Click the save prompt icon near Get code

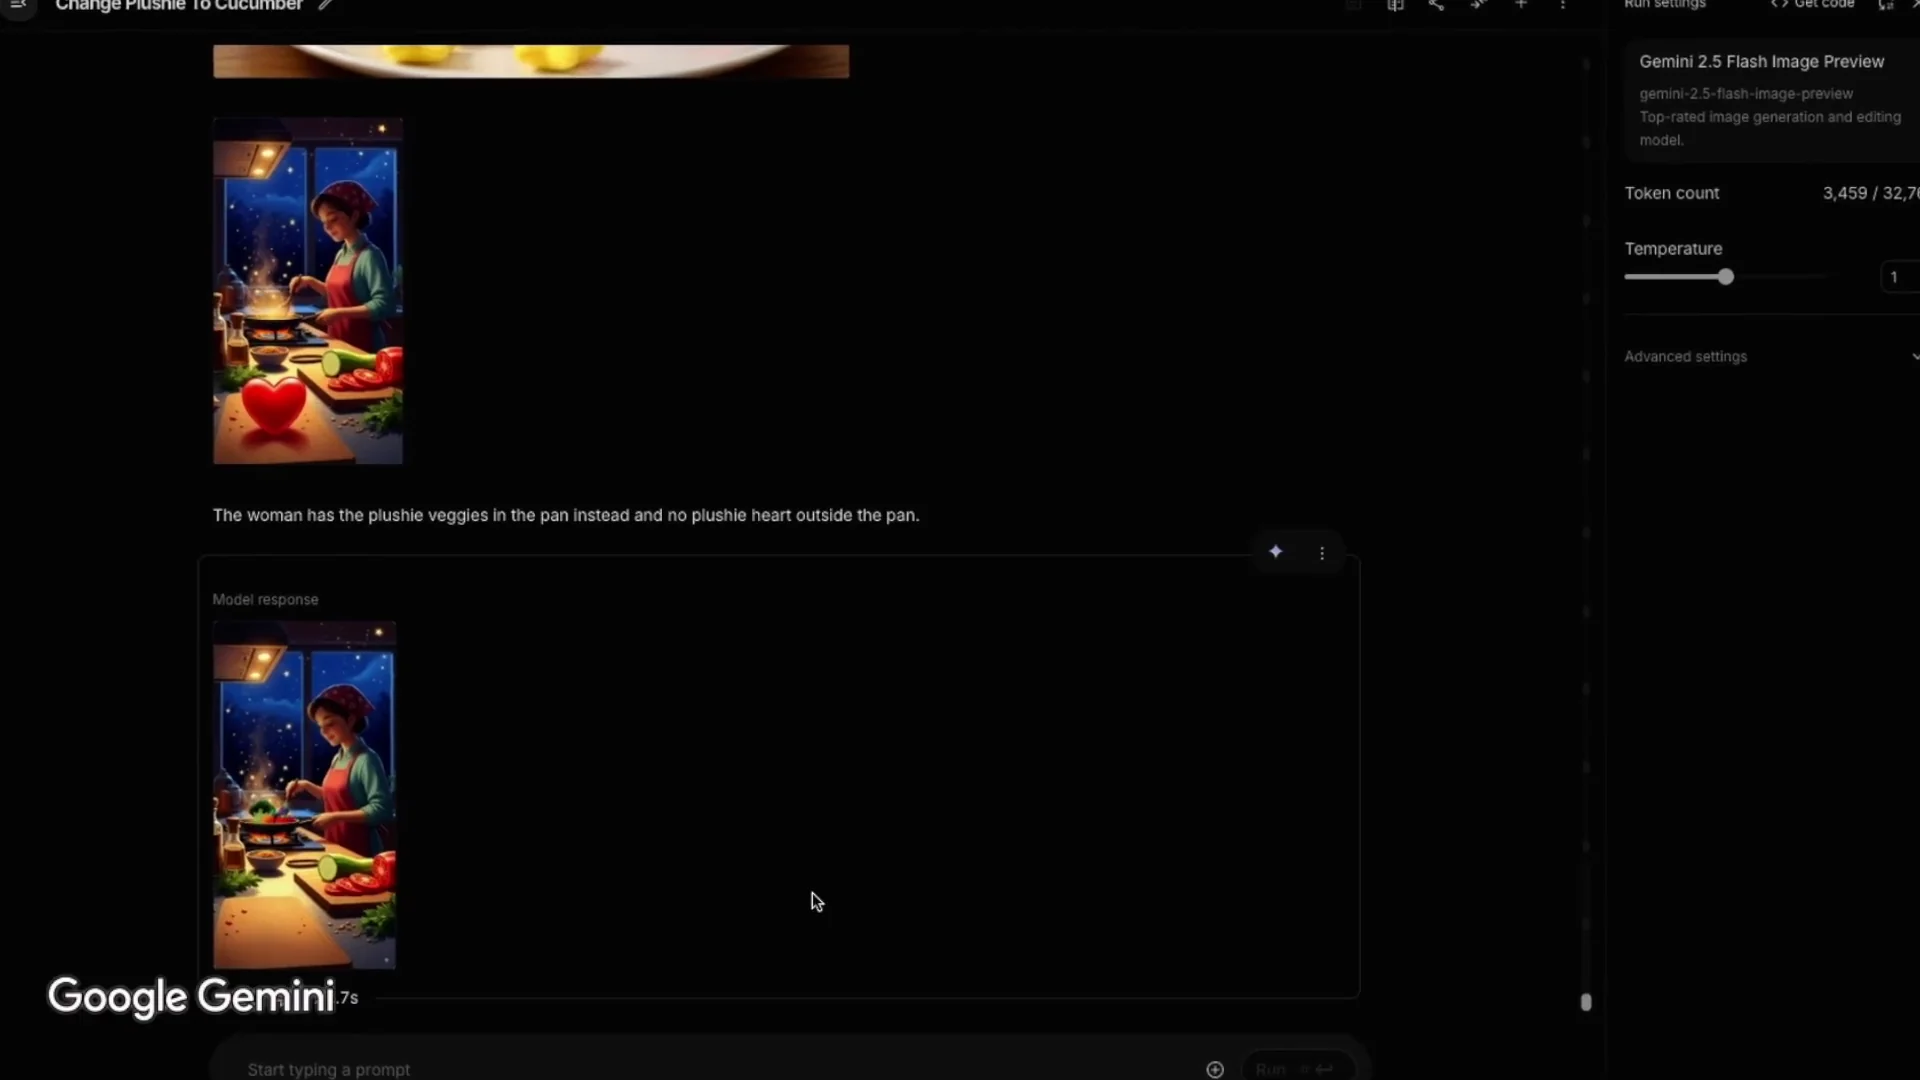pos(1888,6)
